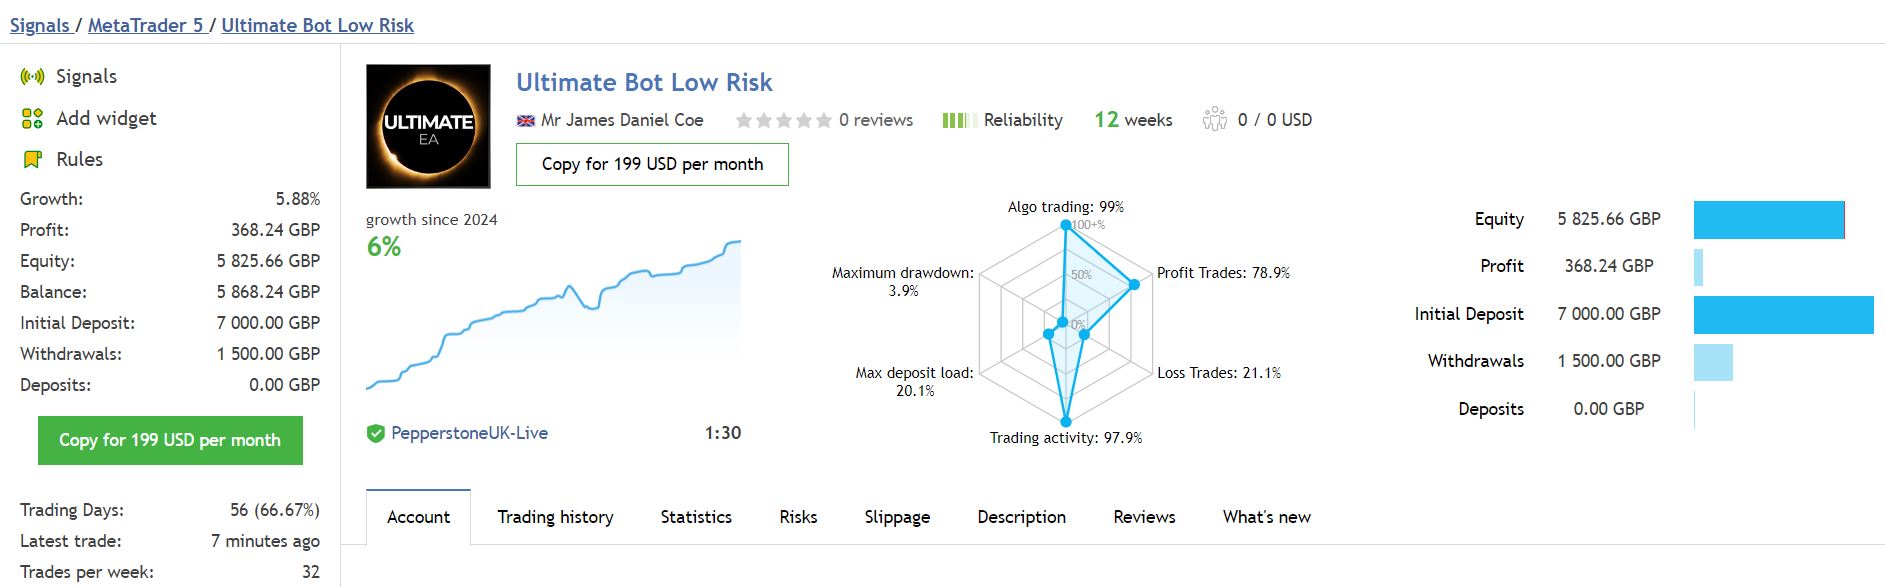Screen dimensions: 1885x587
Task: Click the subscribers icon near 0 / 0 USD
Action: (1215, 119)
